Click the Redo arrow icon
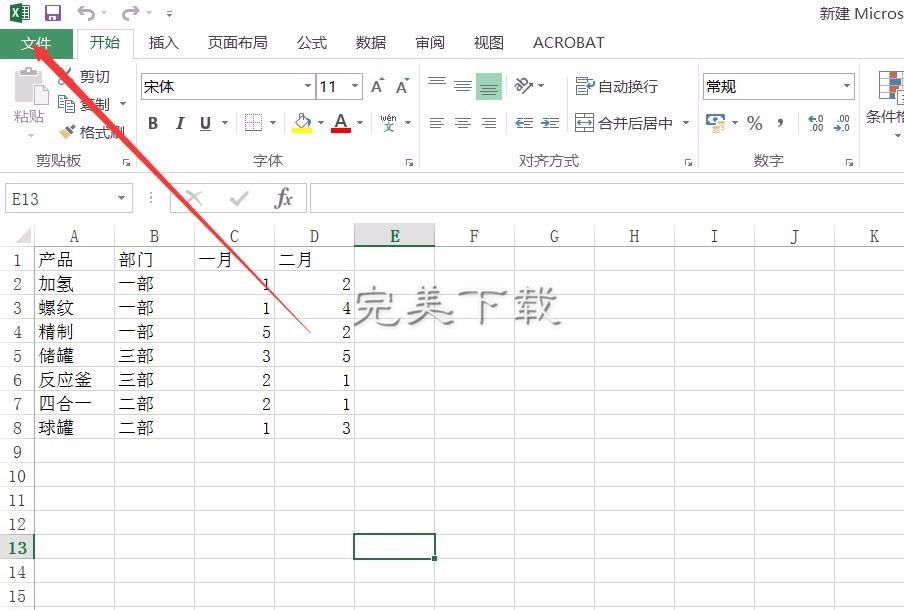The image size is (904, 610). pyautogui.click(x=131, y=13)
